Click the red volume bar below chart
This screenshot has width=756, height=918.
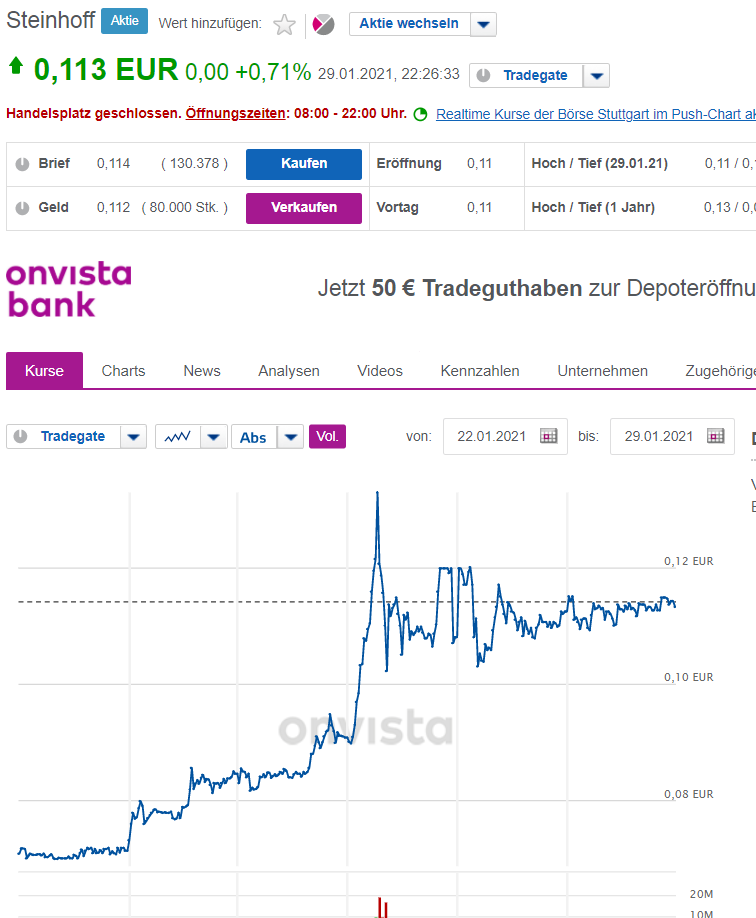tap(382, 907)
